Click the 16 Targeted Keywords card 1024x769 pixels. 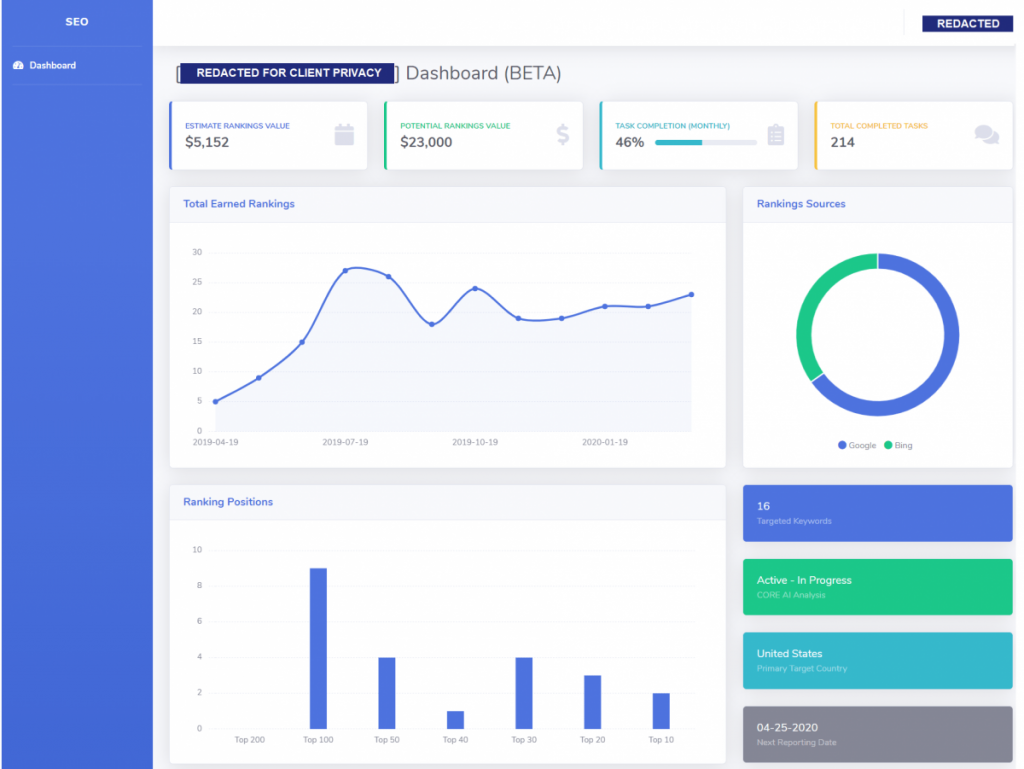tap(878, 513)
